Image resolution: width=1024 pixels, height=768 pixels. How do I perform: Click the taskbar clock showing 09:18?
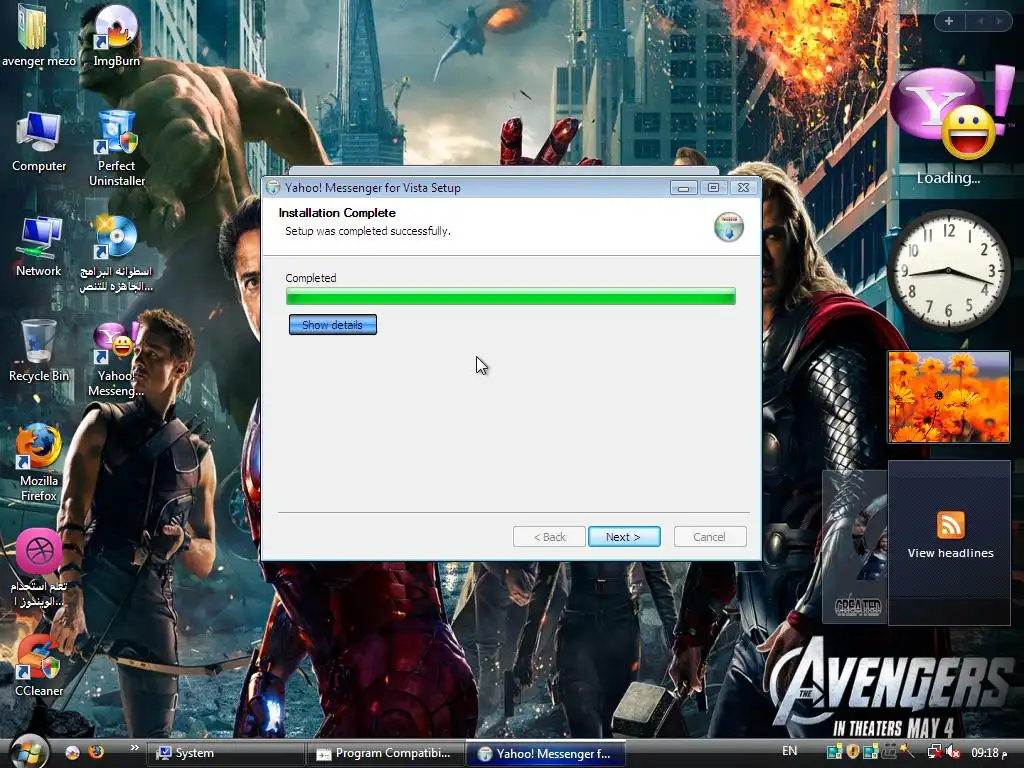pos(988,753)
